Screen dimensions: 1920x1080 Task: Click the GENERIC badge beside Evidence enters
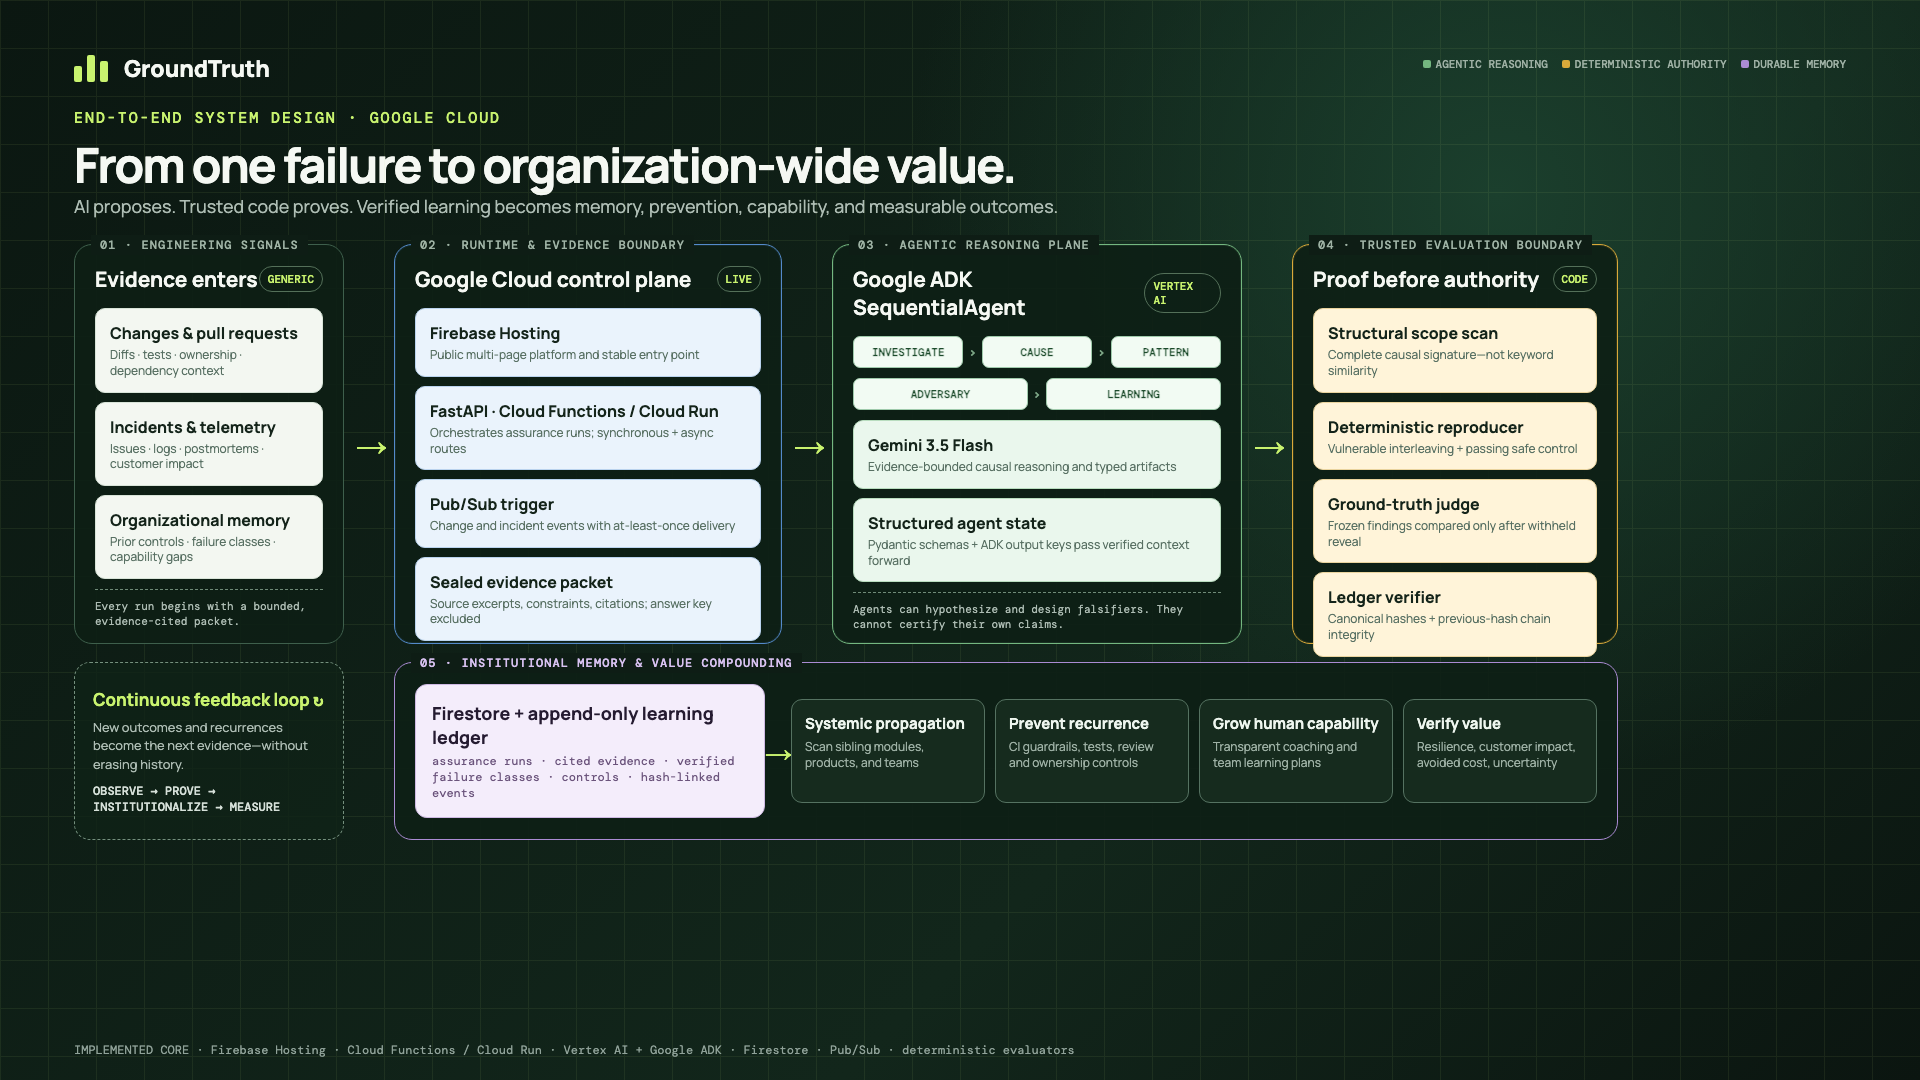(291, 280)
